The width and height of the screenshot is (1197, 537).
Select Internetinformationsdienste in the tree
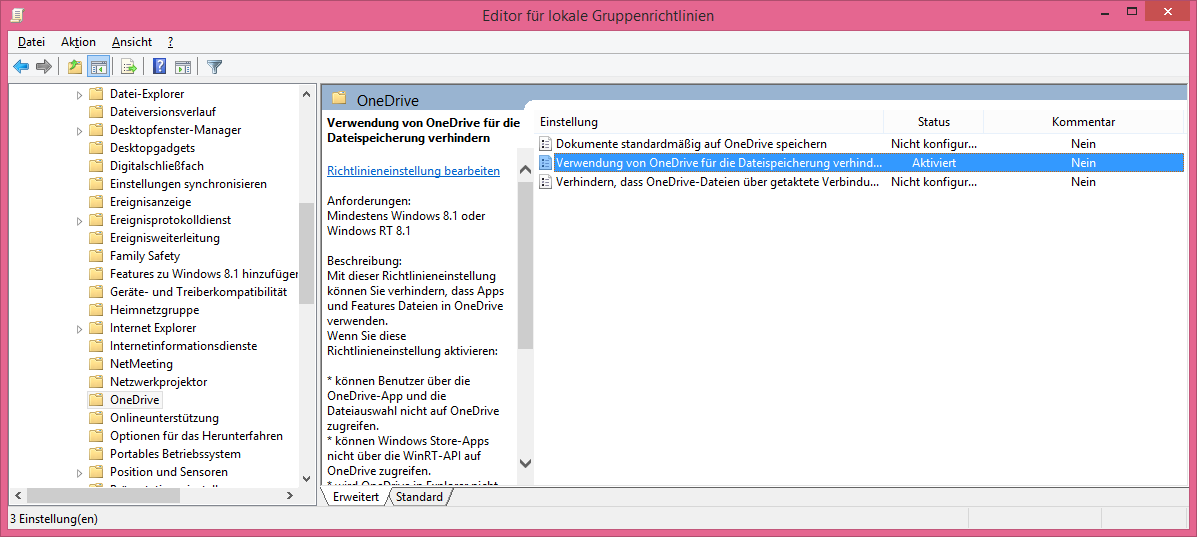point(183,346)
